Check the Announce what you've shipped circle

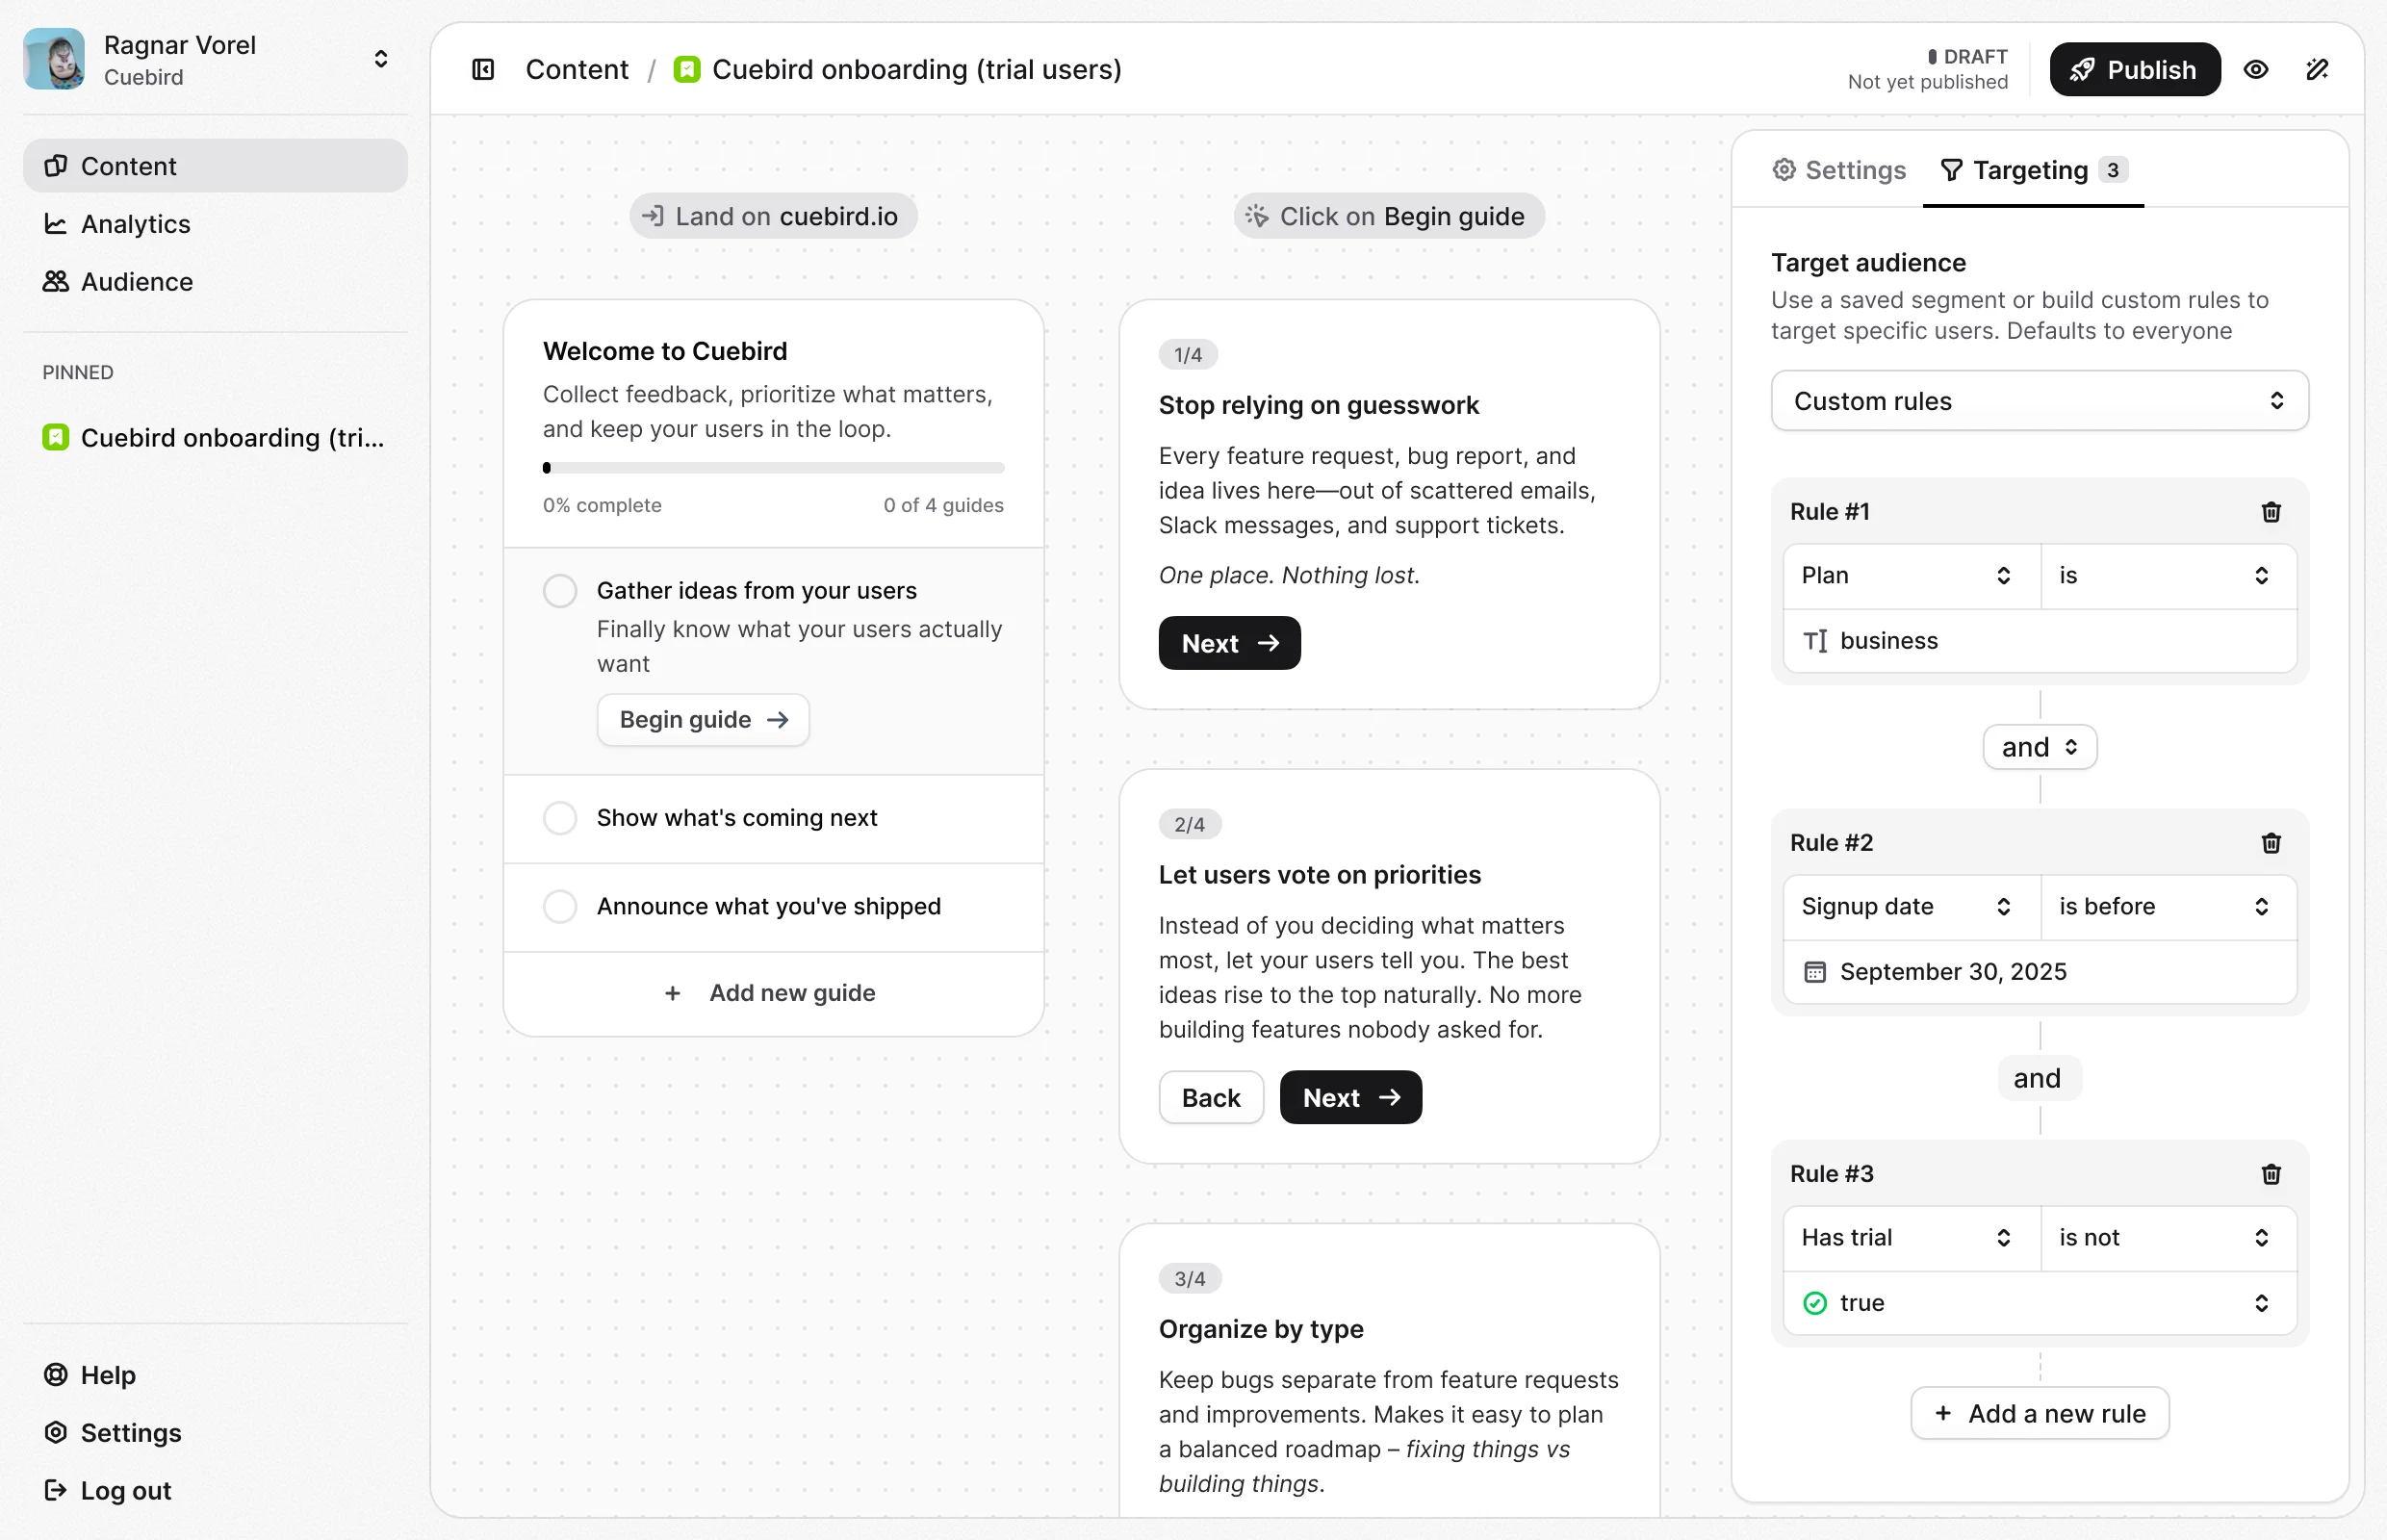560,906
